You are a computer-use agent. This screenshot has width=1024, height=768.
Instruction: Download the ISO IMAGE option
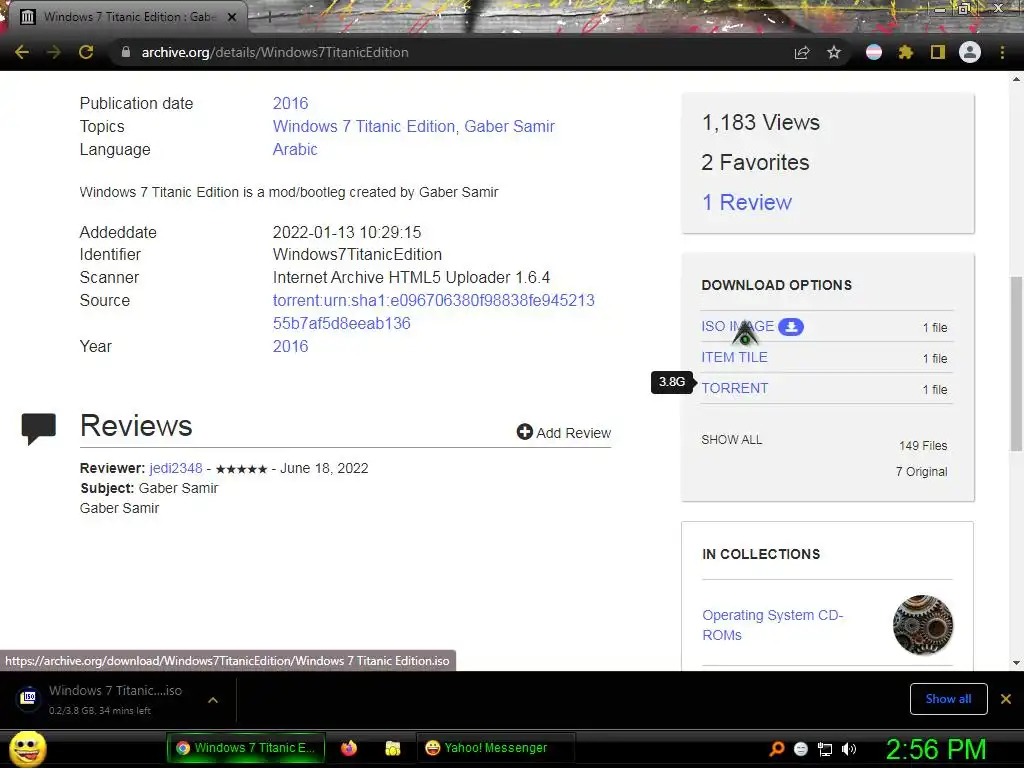737,326
